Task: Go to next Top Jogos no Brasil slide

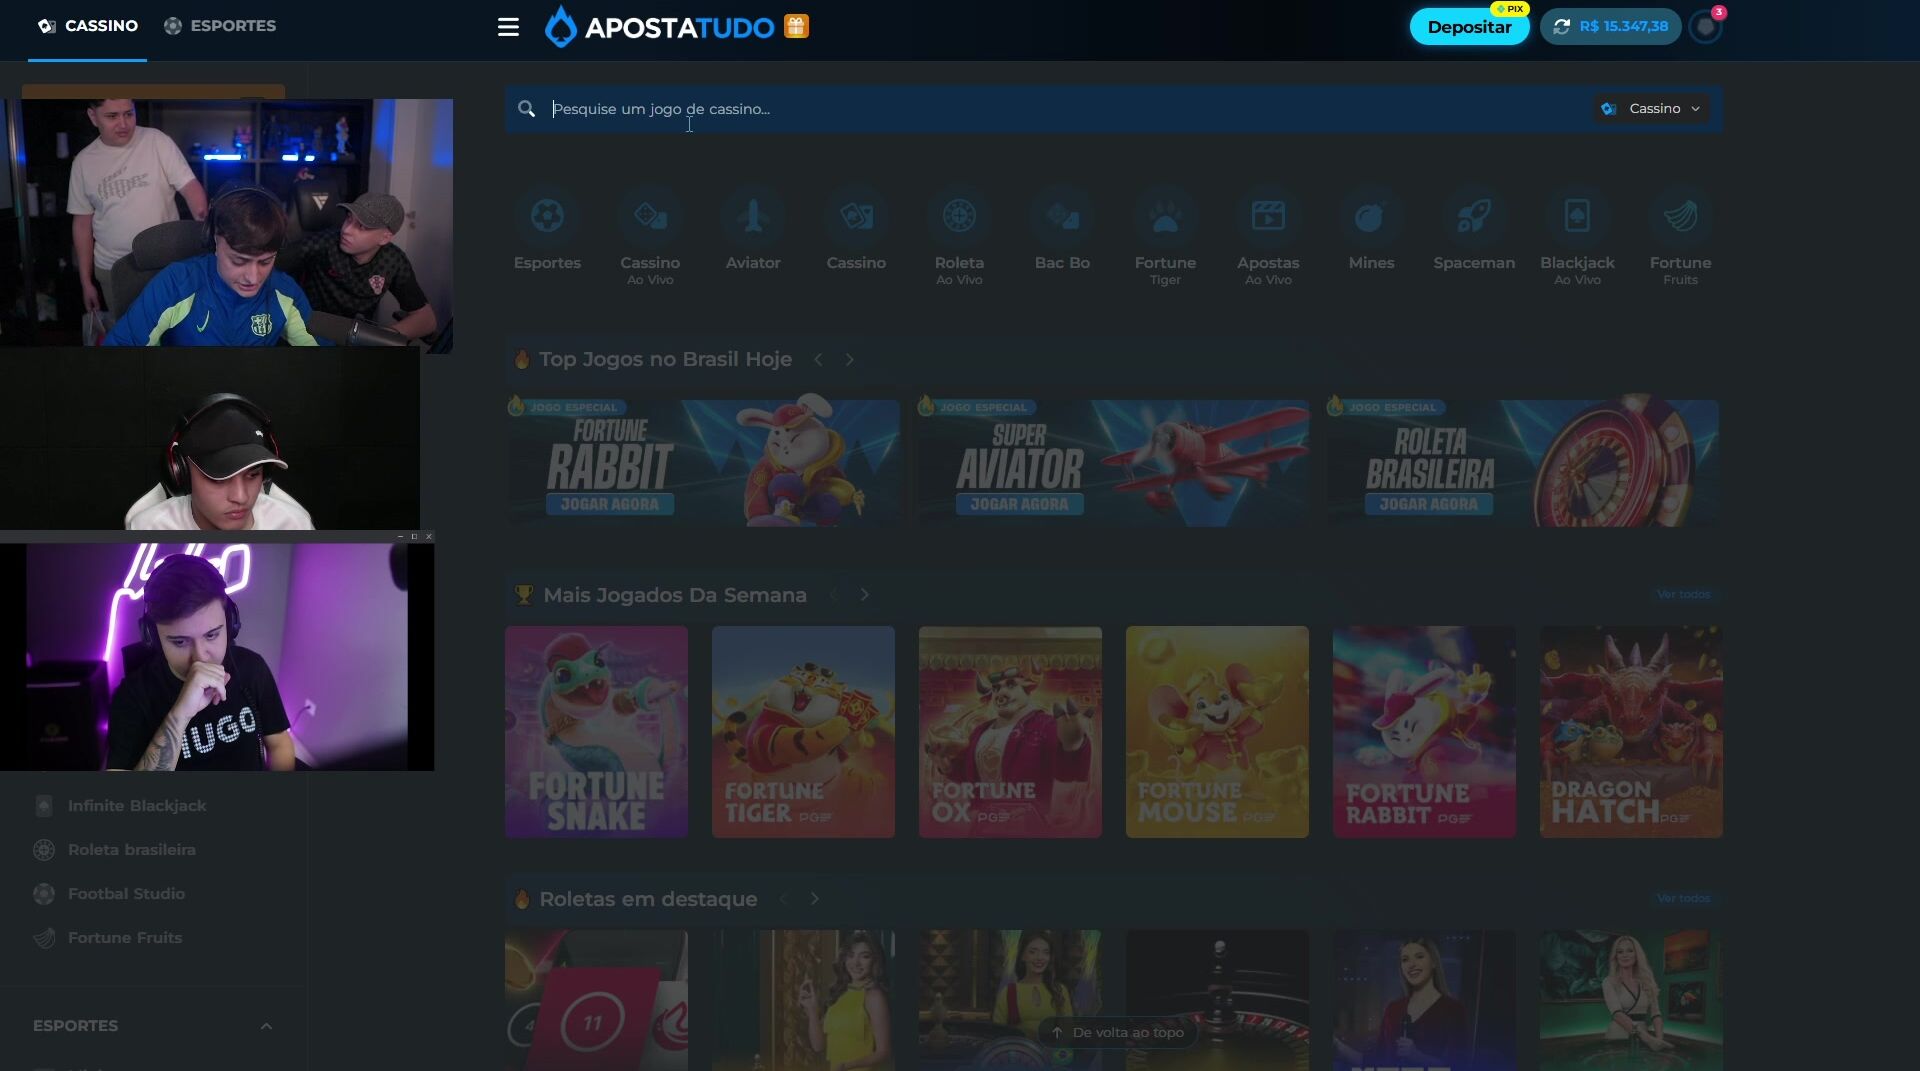Action: 849,359
